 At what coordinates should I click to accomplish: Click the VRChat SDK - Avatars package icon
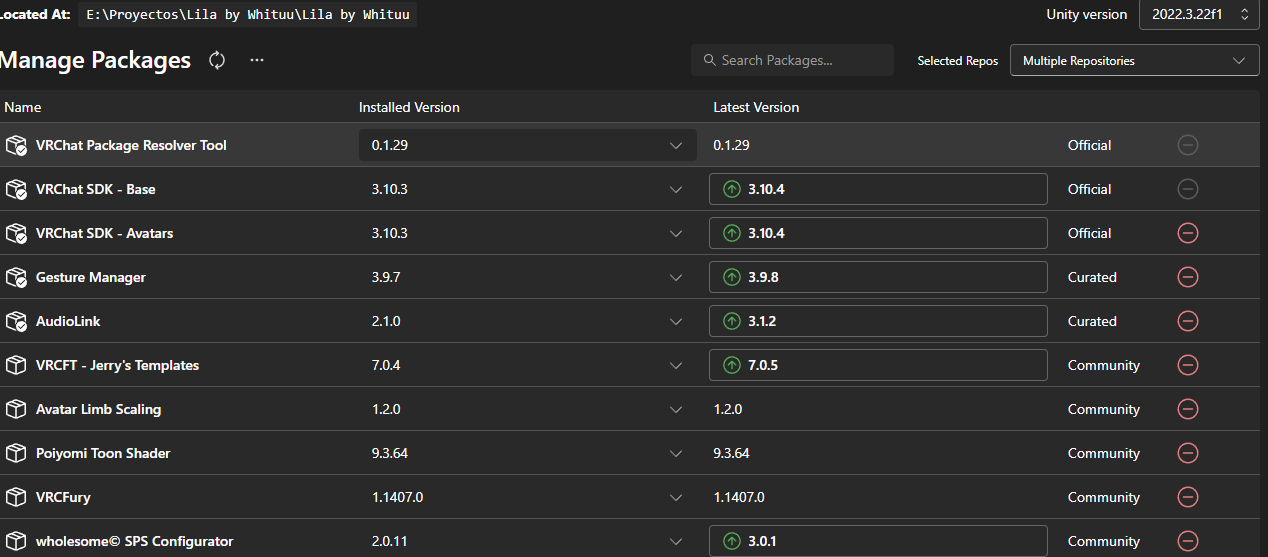[x=16, y=233]
